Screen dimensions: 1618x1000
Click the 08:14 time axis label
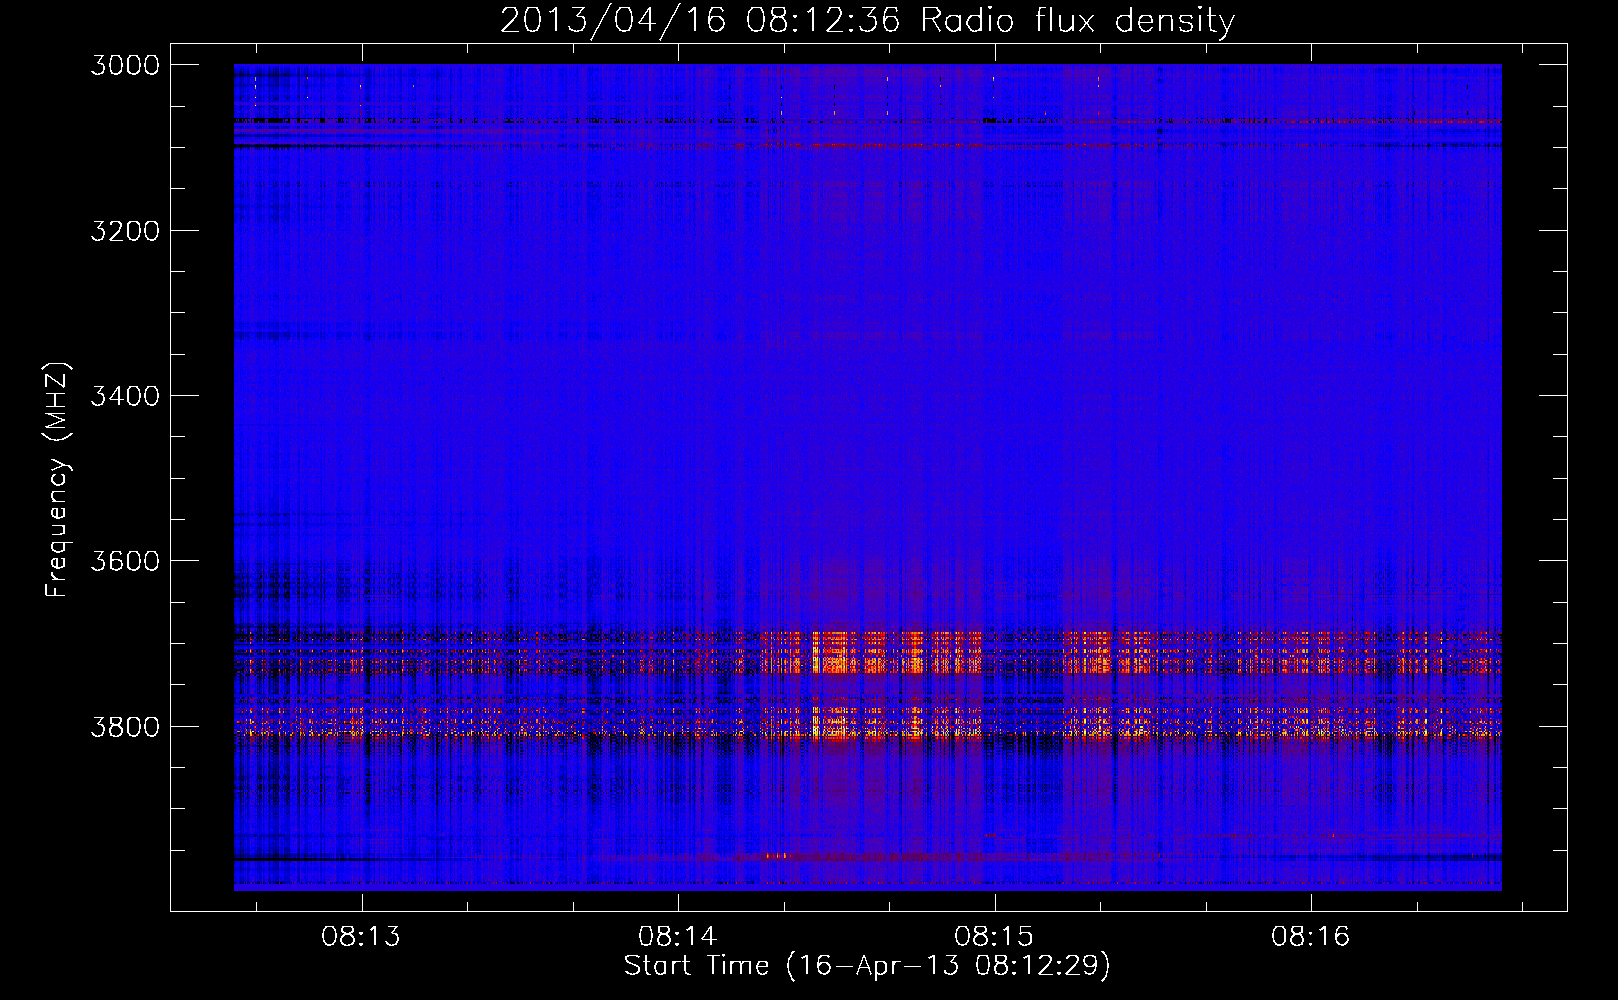click(x=678, y=937)
